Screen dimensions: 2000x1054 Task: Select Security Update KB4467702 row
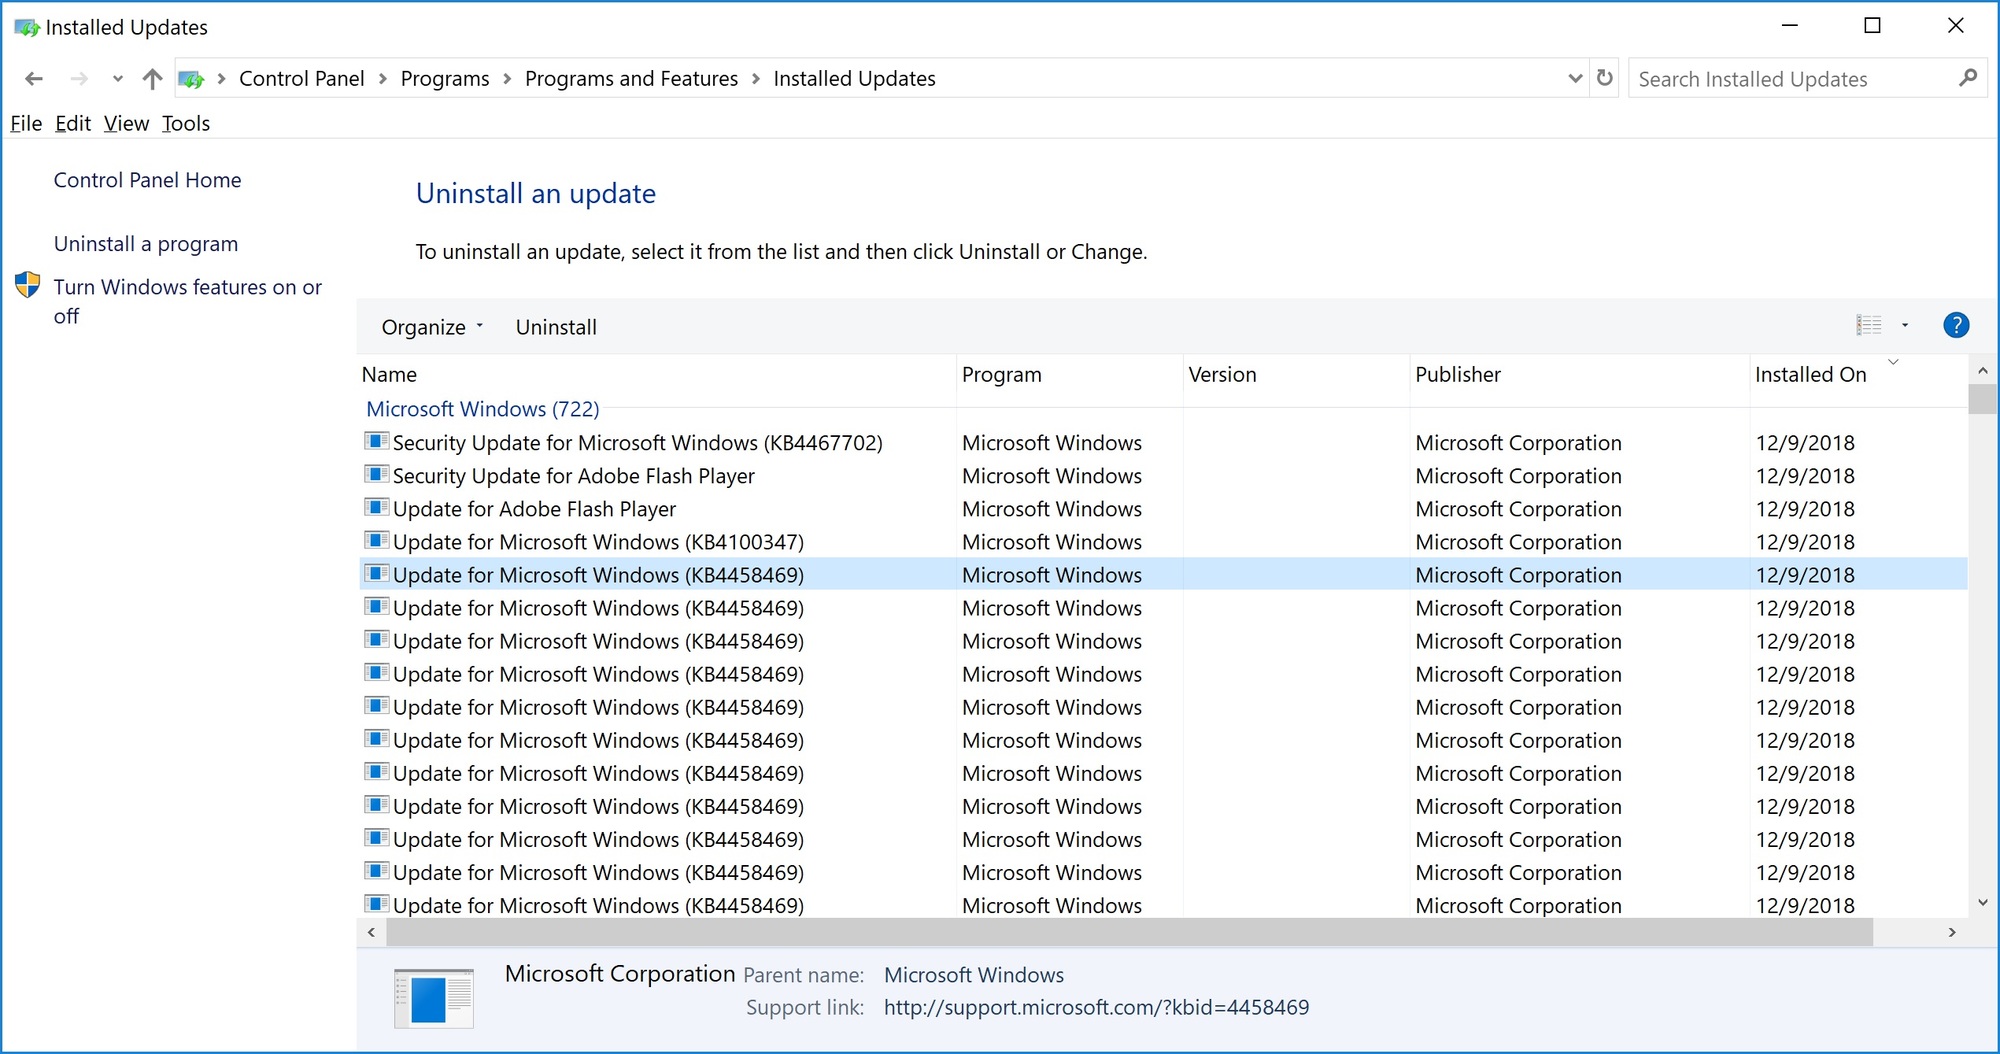coord(1162,443)
